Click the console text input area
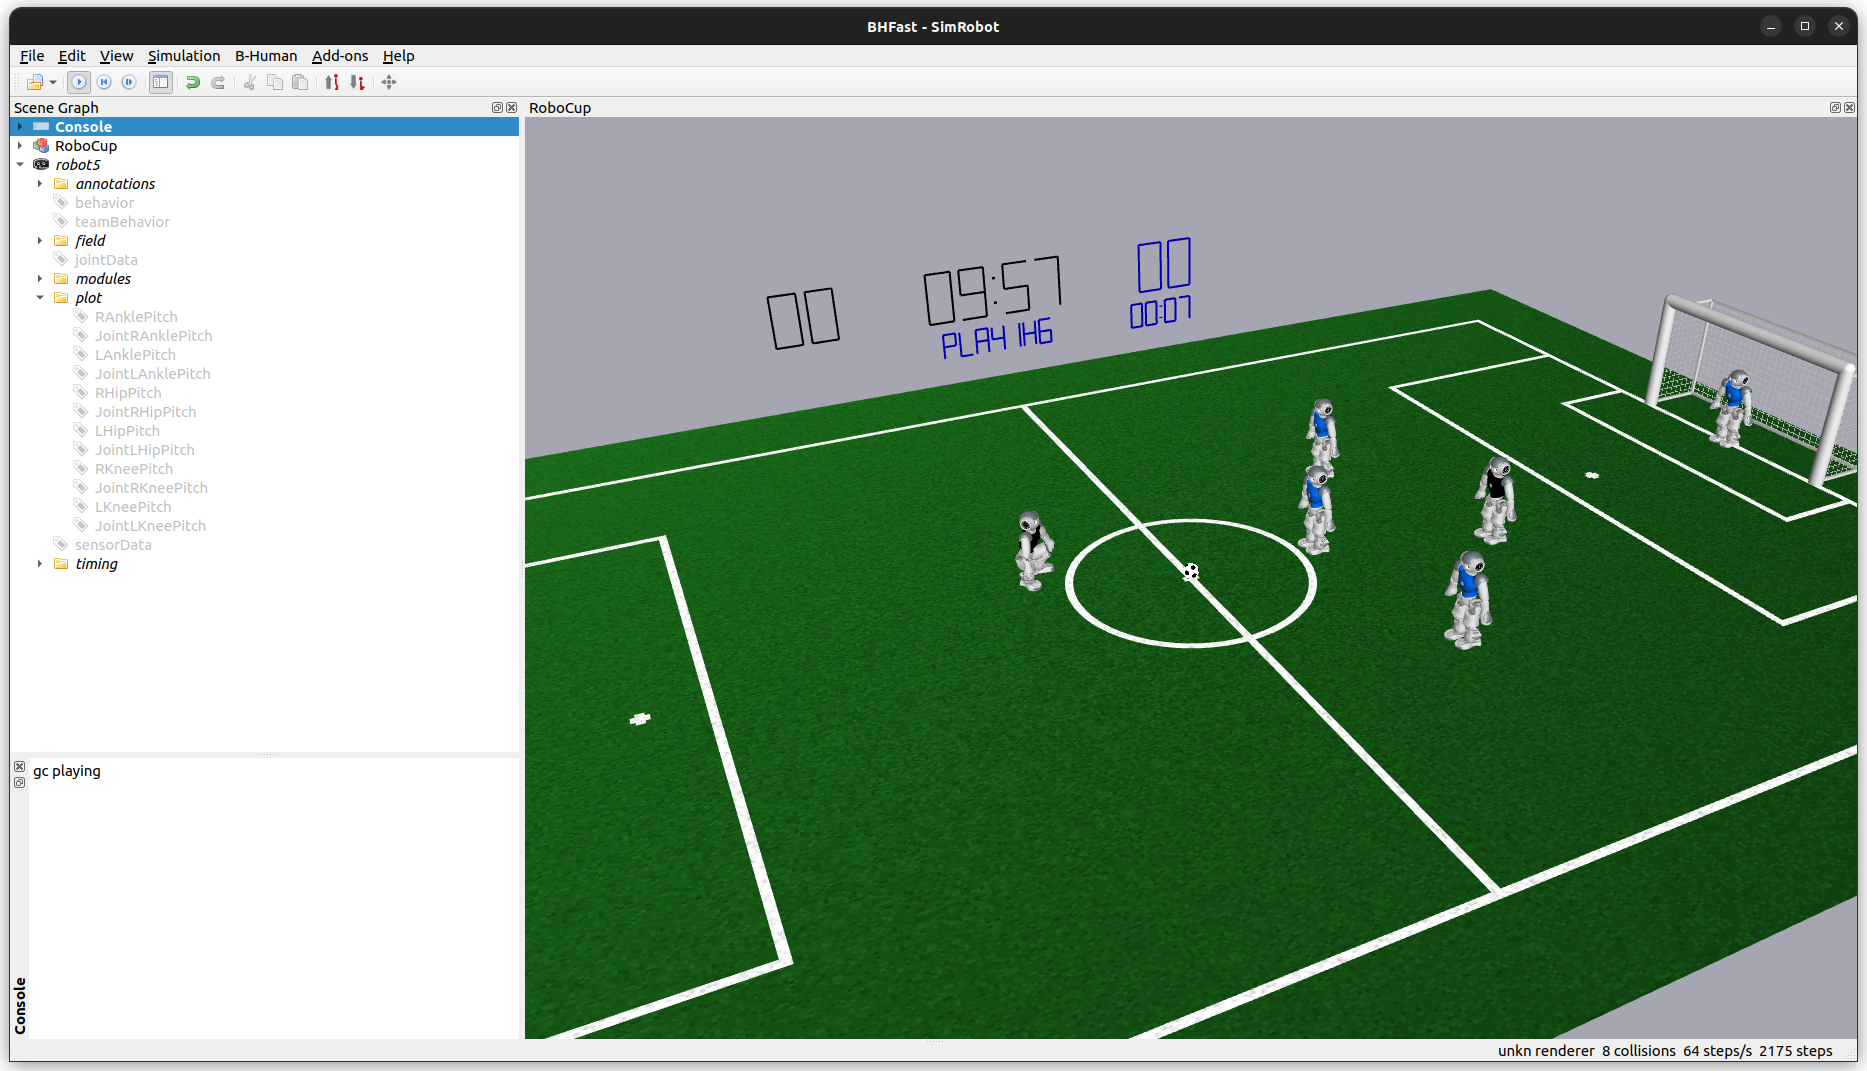 [270, 900]
